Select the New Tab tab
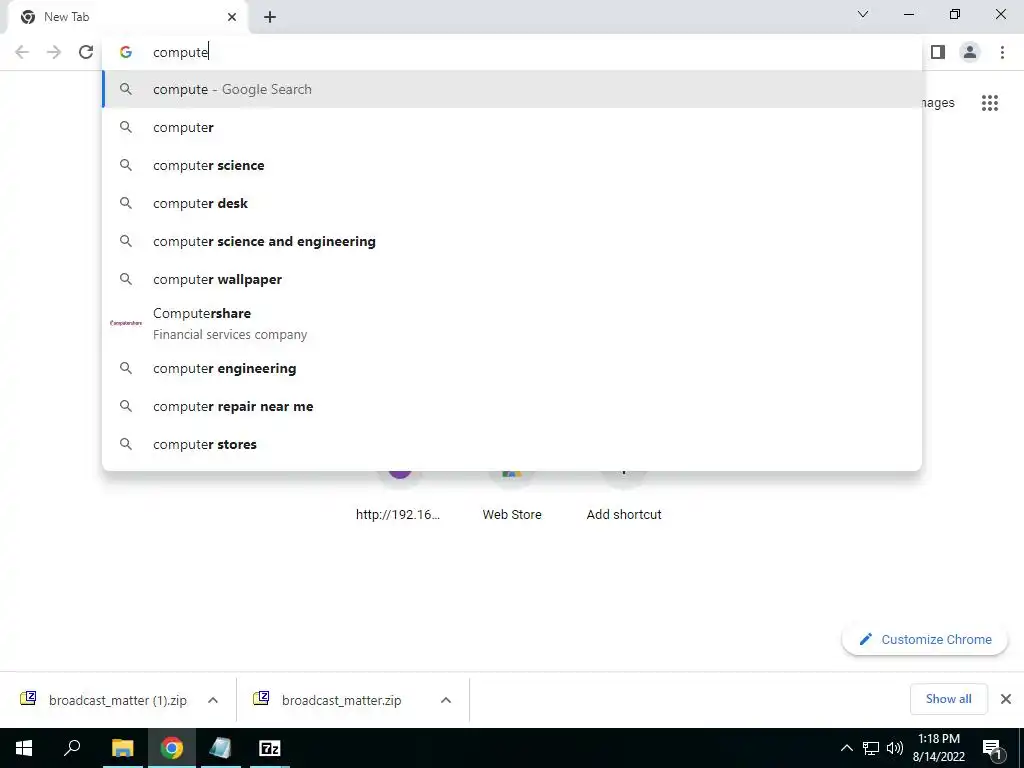Viewport: 1024px width, 768px height. tap(129, 17)
